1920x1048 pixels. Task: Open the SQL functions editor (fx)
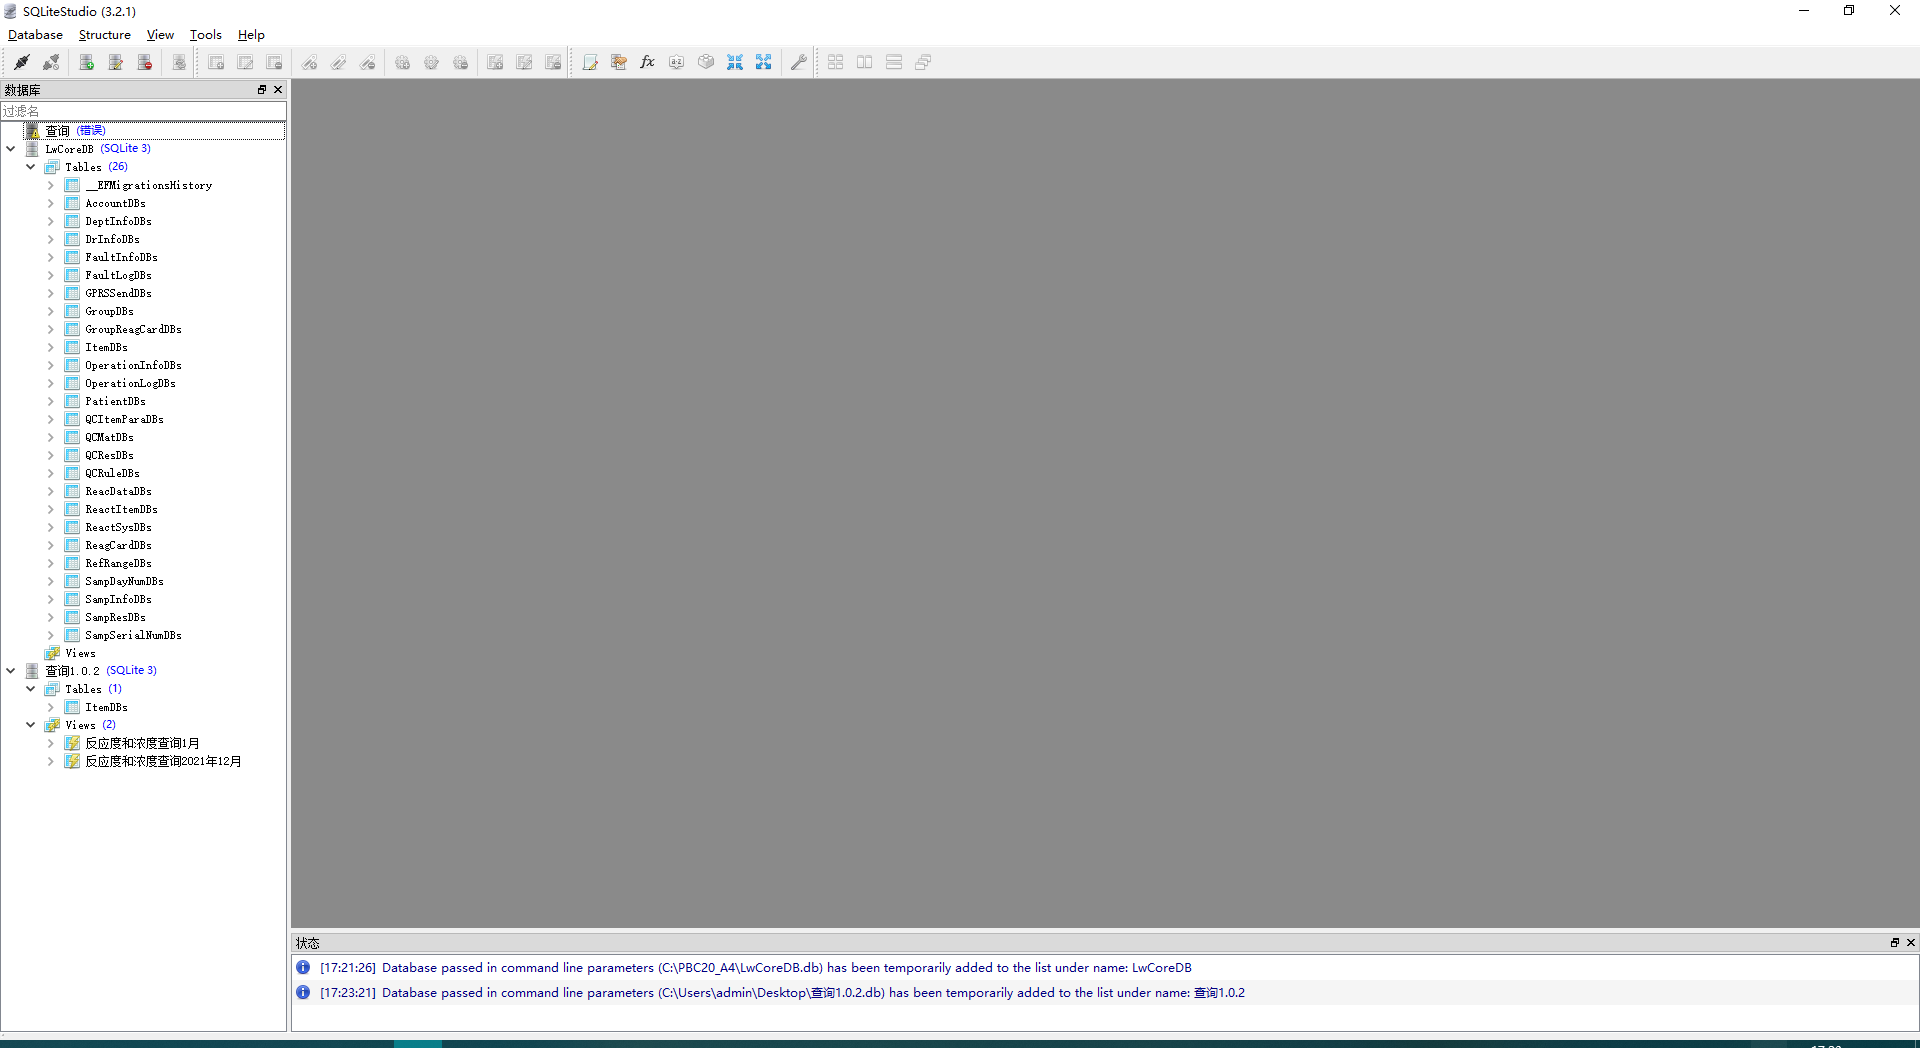648,62
